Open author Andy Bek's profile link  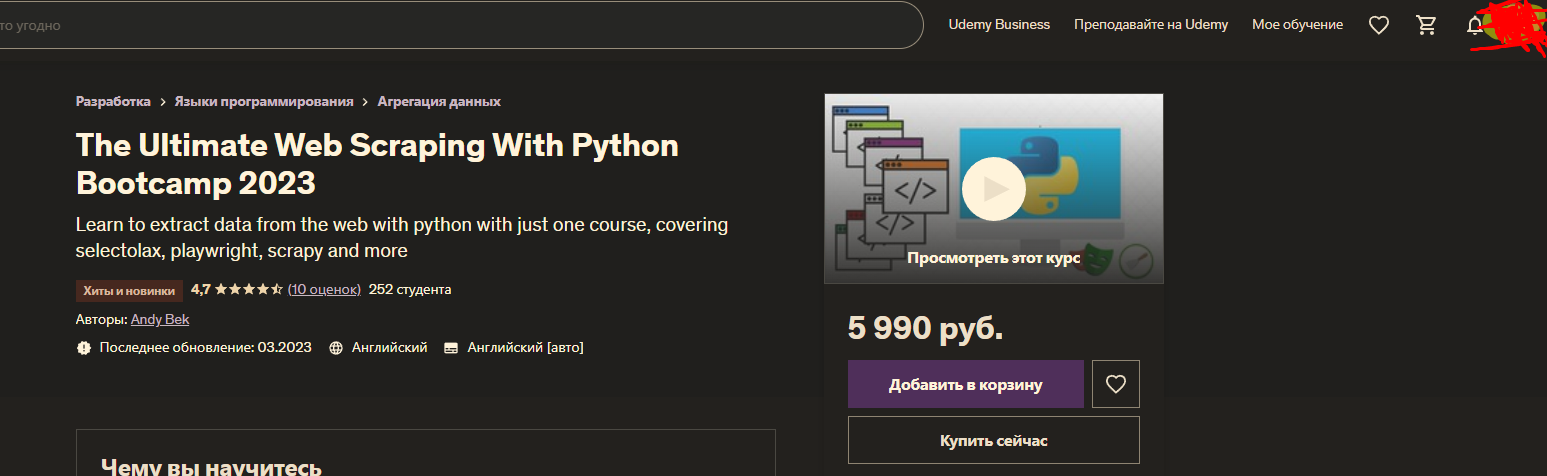coord(160,319)
